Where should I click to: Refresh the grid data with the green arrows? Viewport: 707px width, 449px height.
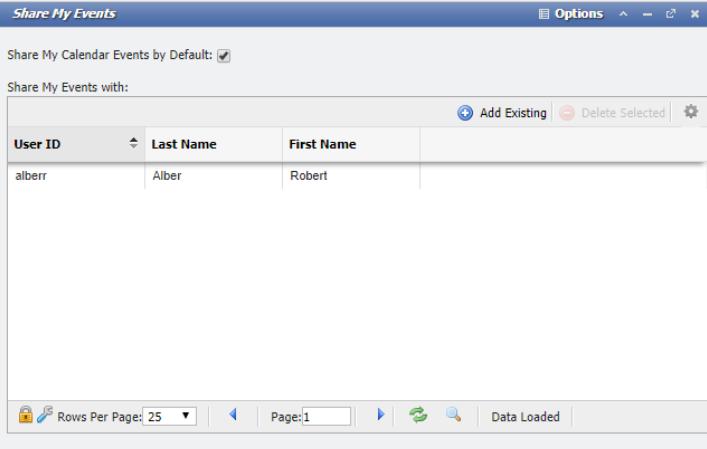pos(418,415)
